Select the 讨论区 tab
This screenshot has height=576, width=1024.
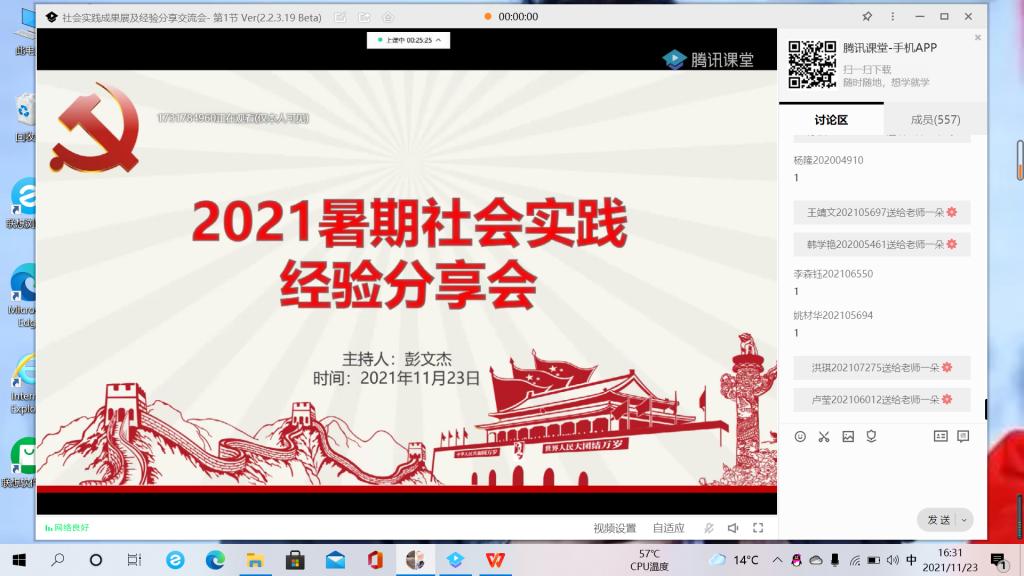coord(831,120)
